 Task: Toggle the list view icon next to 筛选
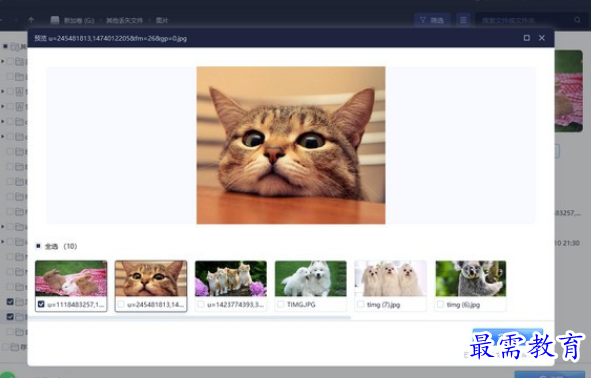463,20
